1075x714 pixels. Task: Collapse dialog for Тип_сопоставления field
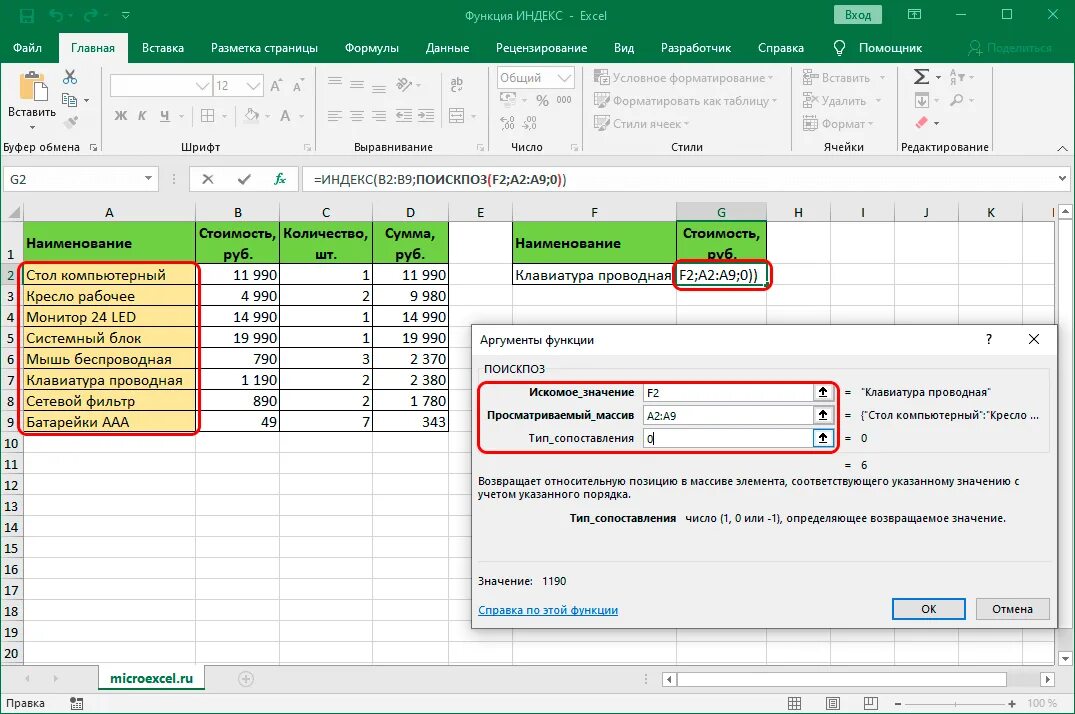[823, 438]
